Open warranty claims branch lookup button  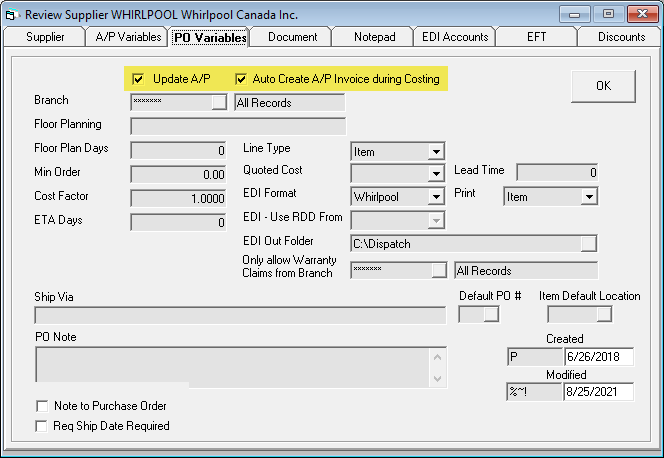[439, 270]
